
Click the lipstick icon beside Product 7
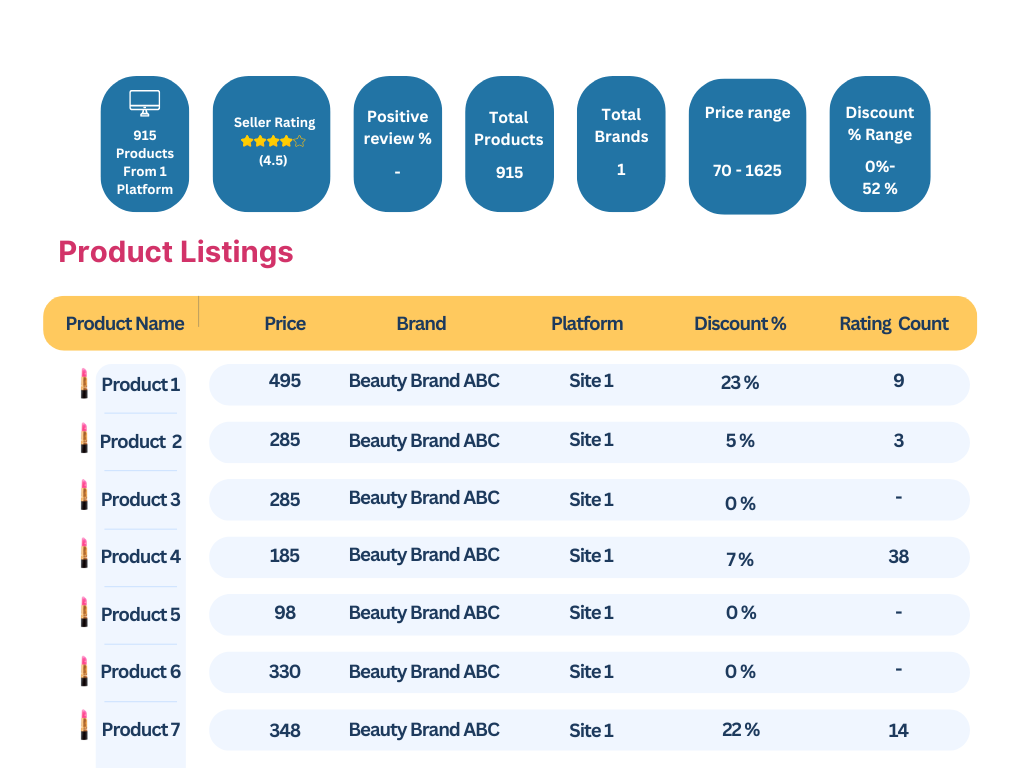click(x=84, y=725)
